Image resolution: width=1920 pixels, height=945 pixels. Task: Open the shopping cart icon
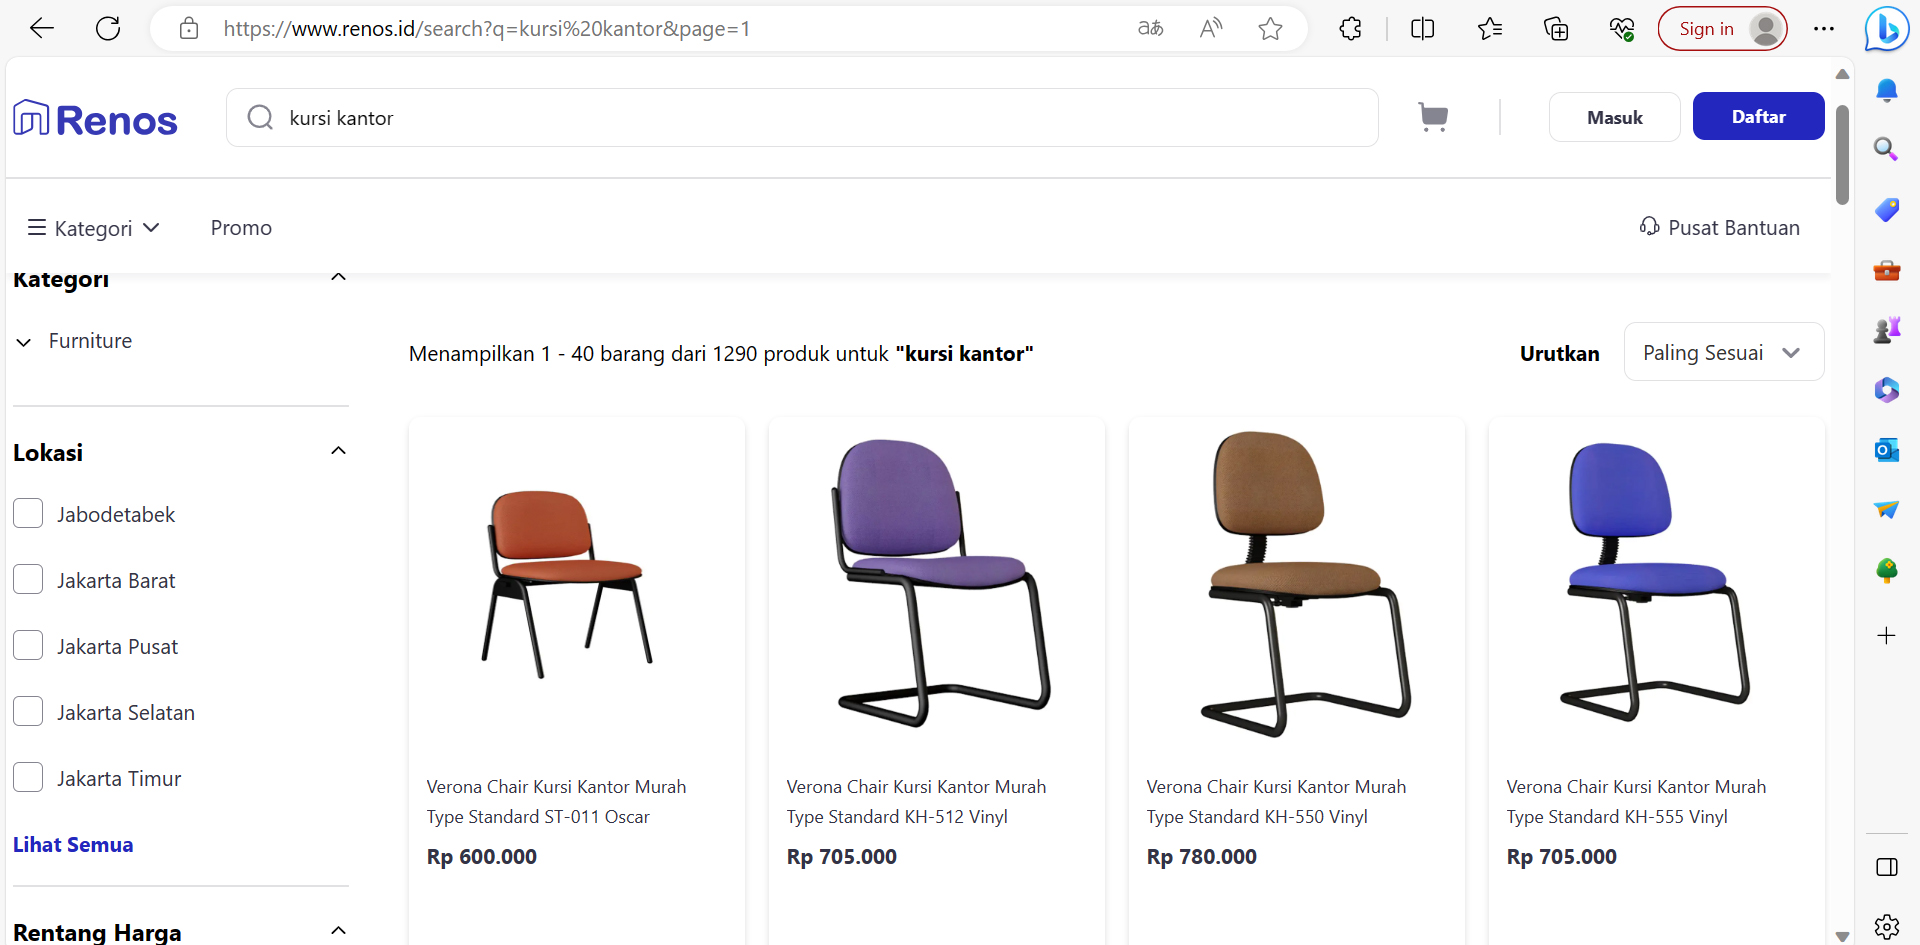1433,117
